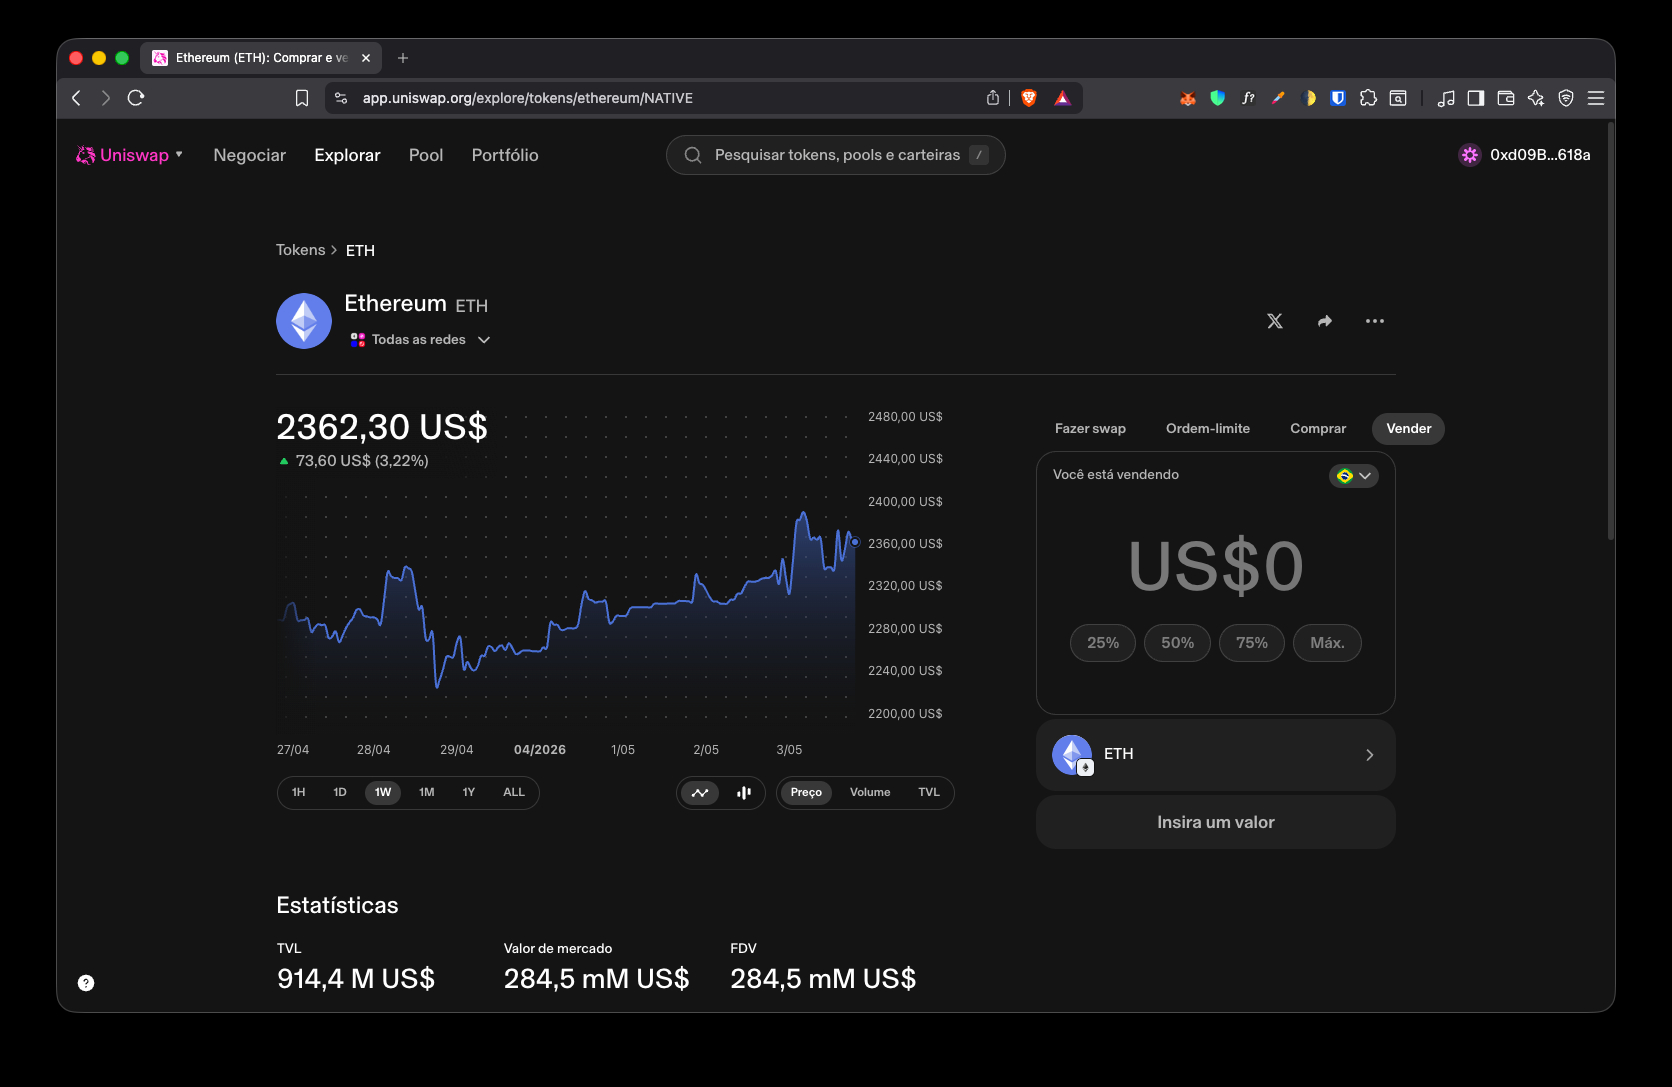
Task: Switch to the Ordem-limite tab
Action: 1208,429
